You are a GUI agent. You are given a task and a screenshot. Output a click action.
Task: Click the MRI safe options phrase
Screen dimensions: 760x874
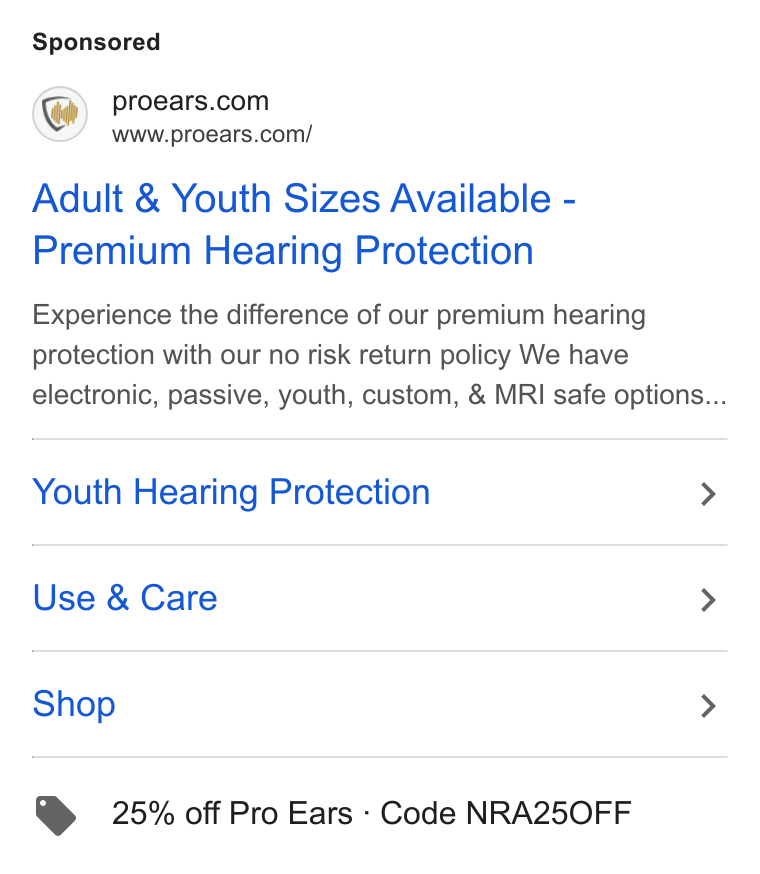point(598,395)
